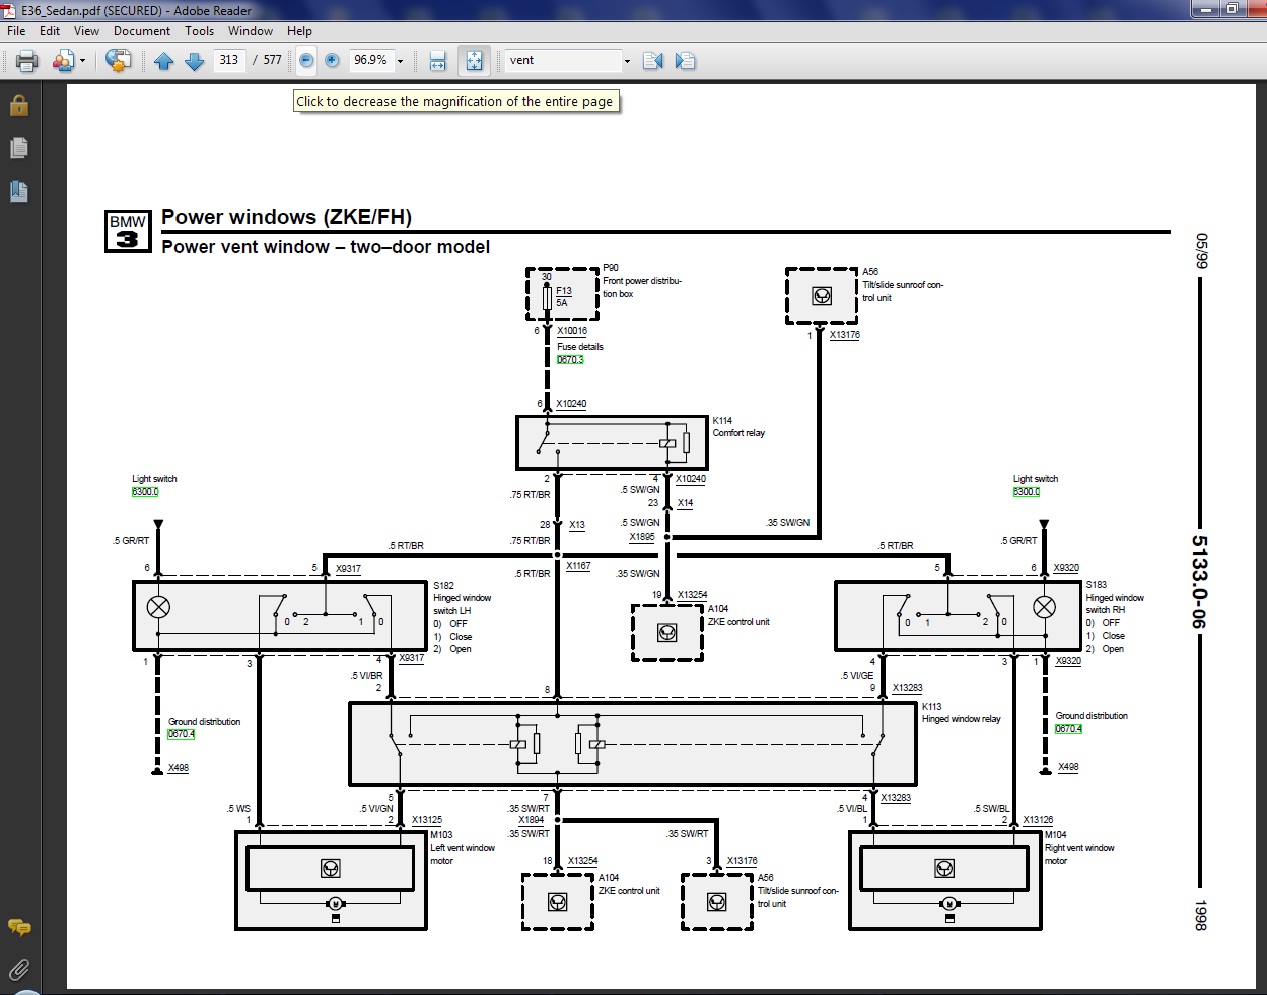Image resolution: width=1267 pixels, height=995 pixels.
Task: Open the Security Settings lock panel
Action: [19, 105]
